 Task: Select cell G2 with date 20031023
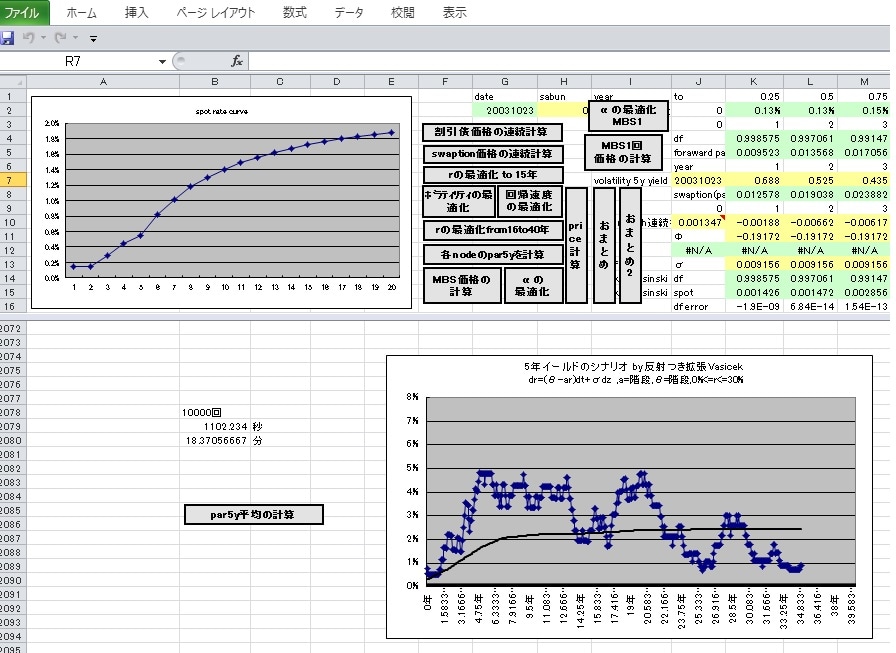point(505,110)
